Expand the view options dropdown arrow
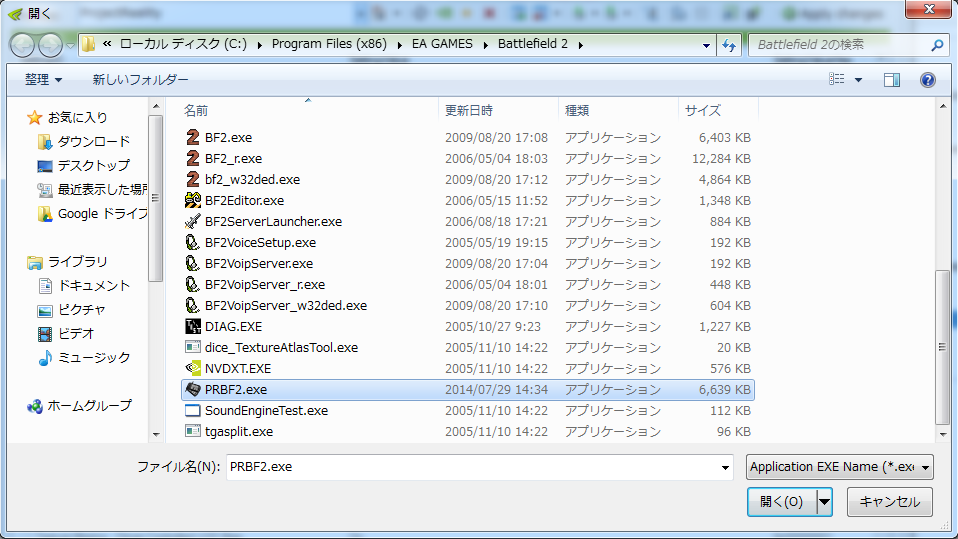The width and height of the screenshot is (958, 539). pos(859,79)
